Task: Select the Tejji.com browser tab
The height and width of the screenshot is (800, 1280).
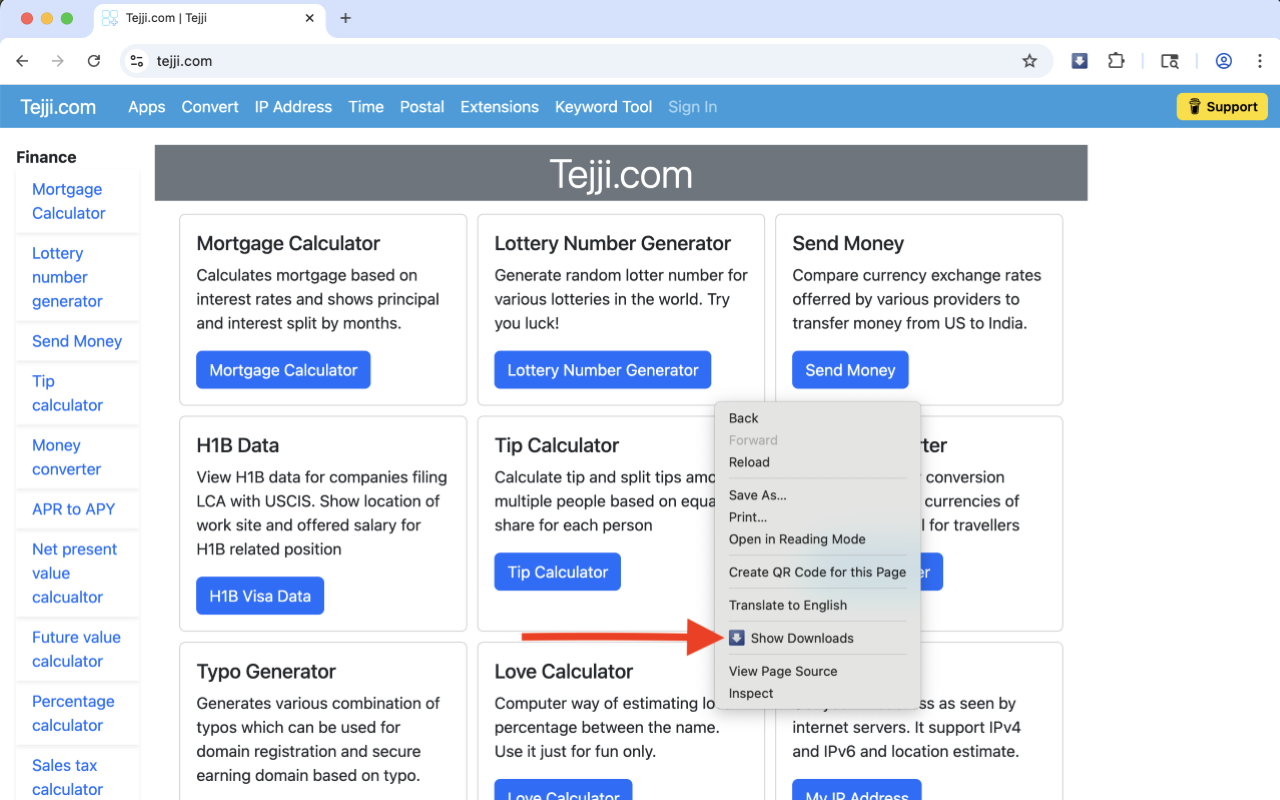Action: 210,19
